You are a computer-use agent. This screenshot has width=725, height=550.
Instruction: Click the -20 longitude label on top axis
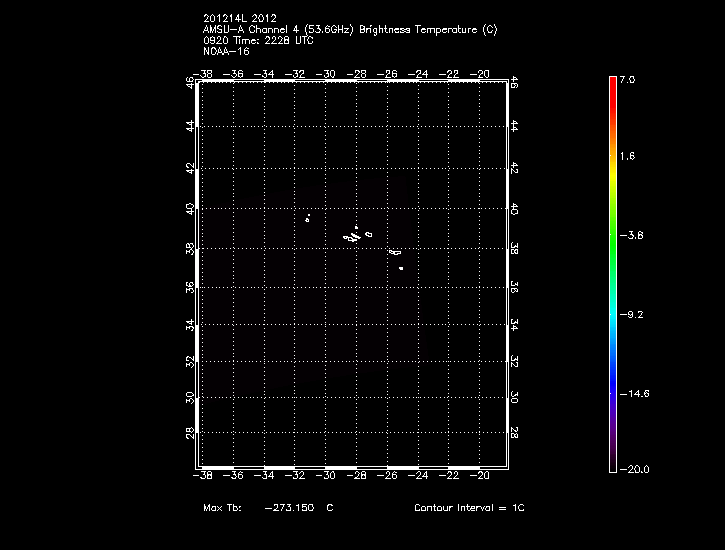482,73
